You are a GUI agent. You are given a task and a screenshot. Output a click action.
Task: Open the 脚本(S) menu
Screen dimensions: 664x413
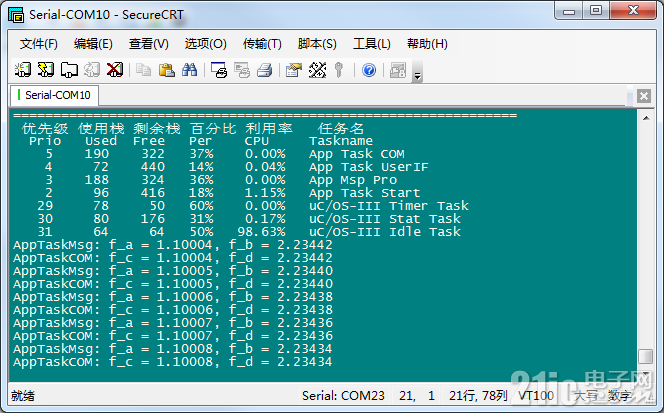(317, 44)
